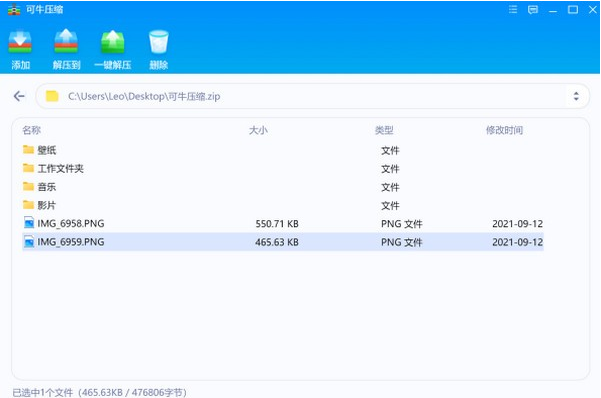Click the IMG_6959.PNG file icon

click(29, 242)
